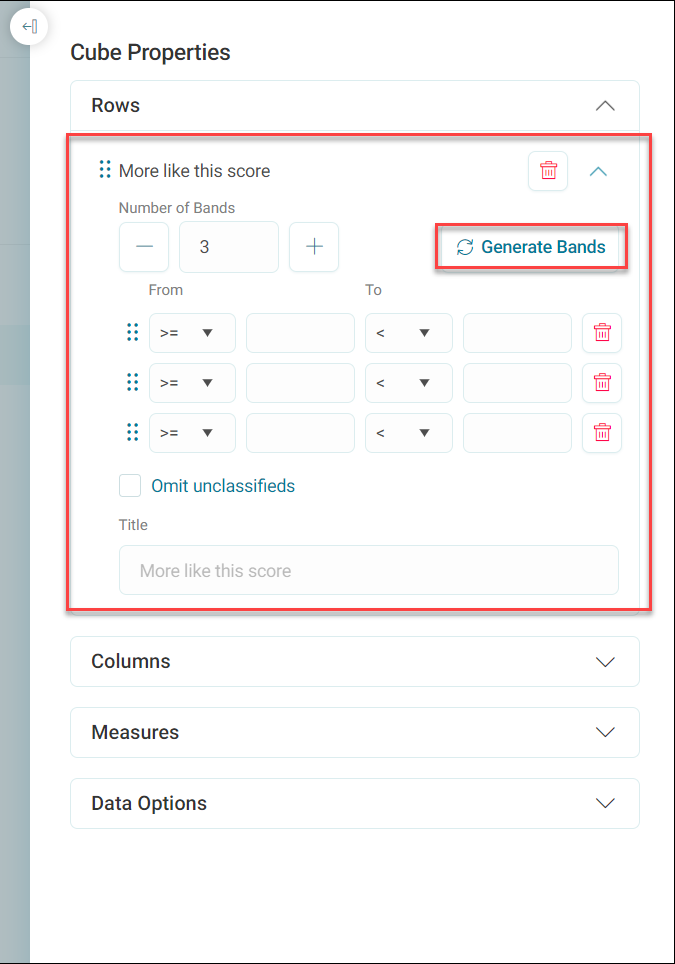Image resolution: width=675 pixels, height=964 pixels.
Task: Collapse the side panel with arrow icon
Action: 29,26
